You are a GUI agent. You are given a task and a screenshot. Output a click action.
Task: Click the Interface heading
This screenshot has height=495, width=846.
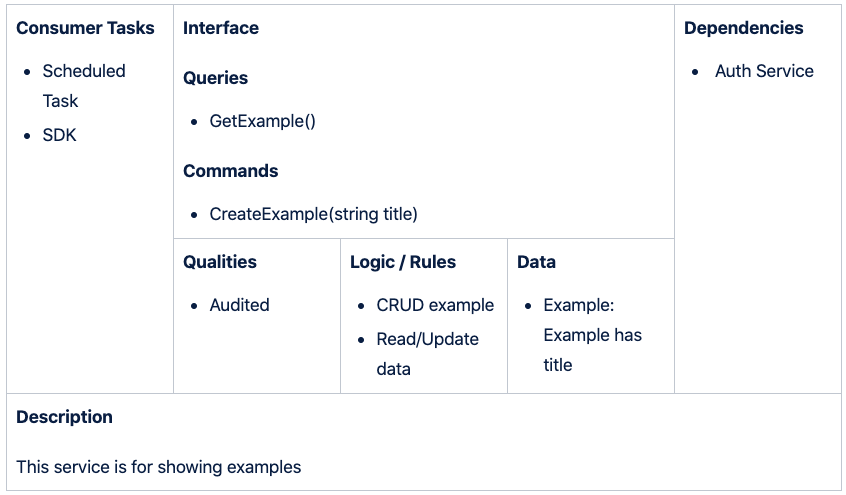(x=220, y=28)
